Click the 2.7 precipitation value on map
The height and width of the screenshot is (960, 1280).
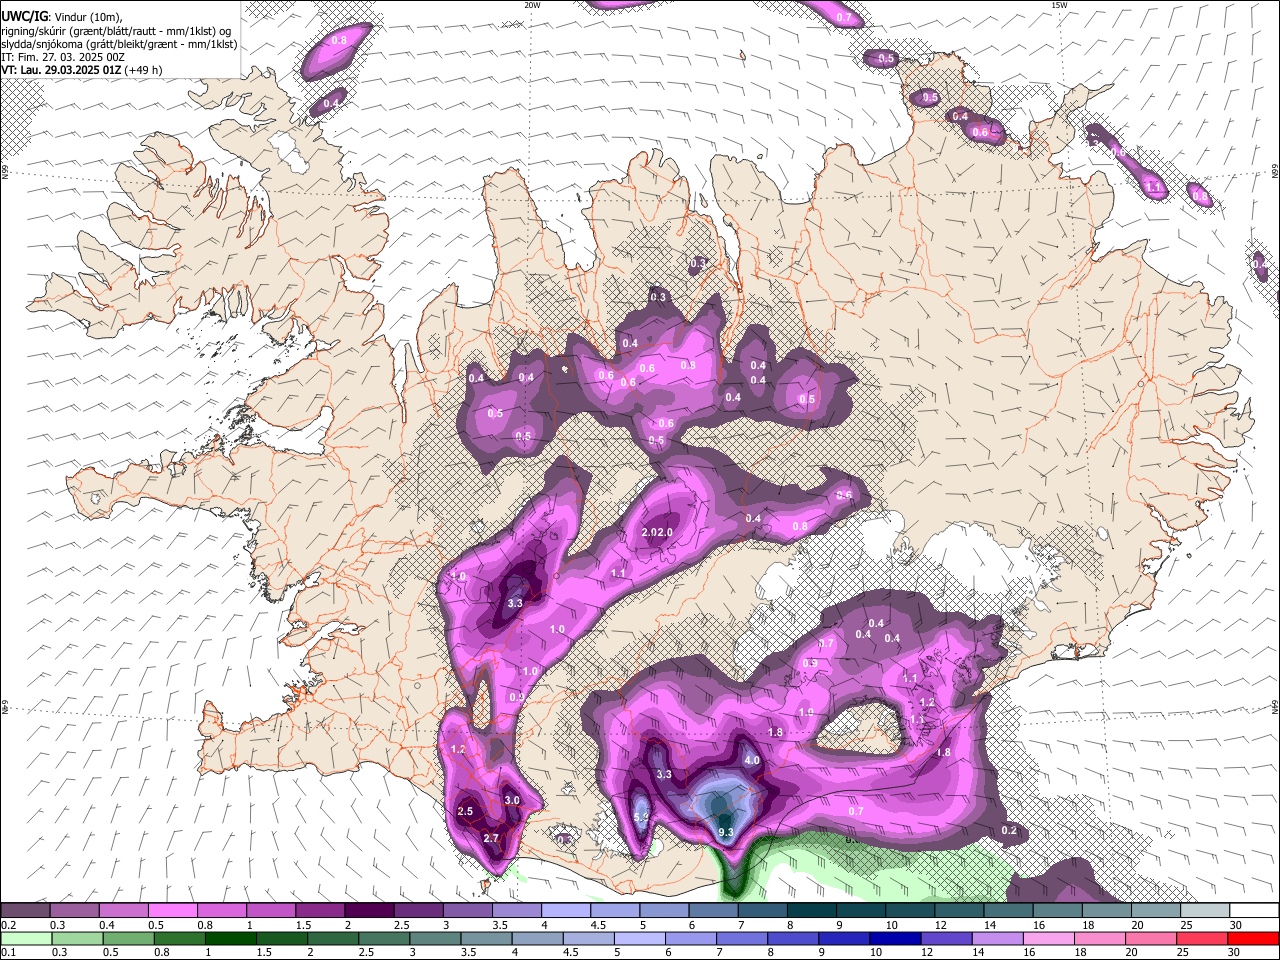coord(491,838)
